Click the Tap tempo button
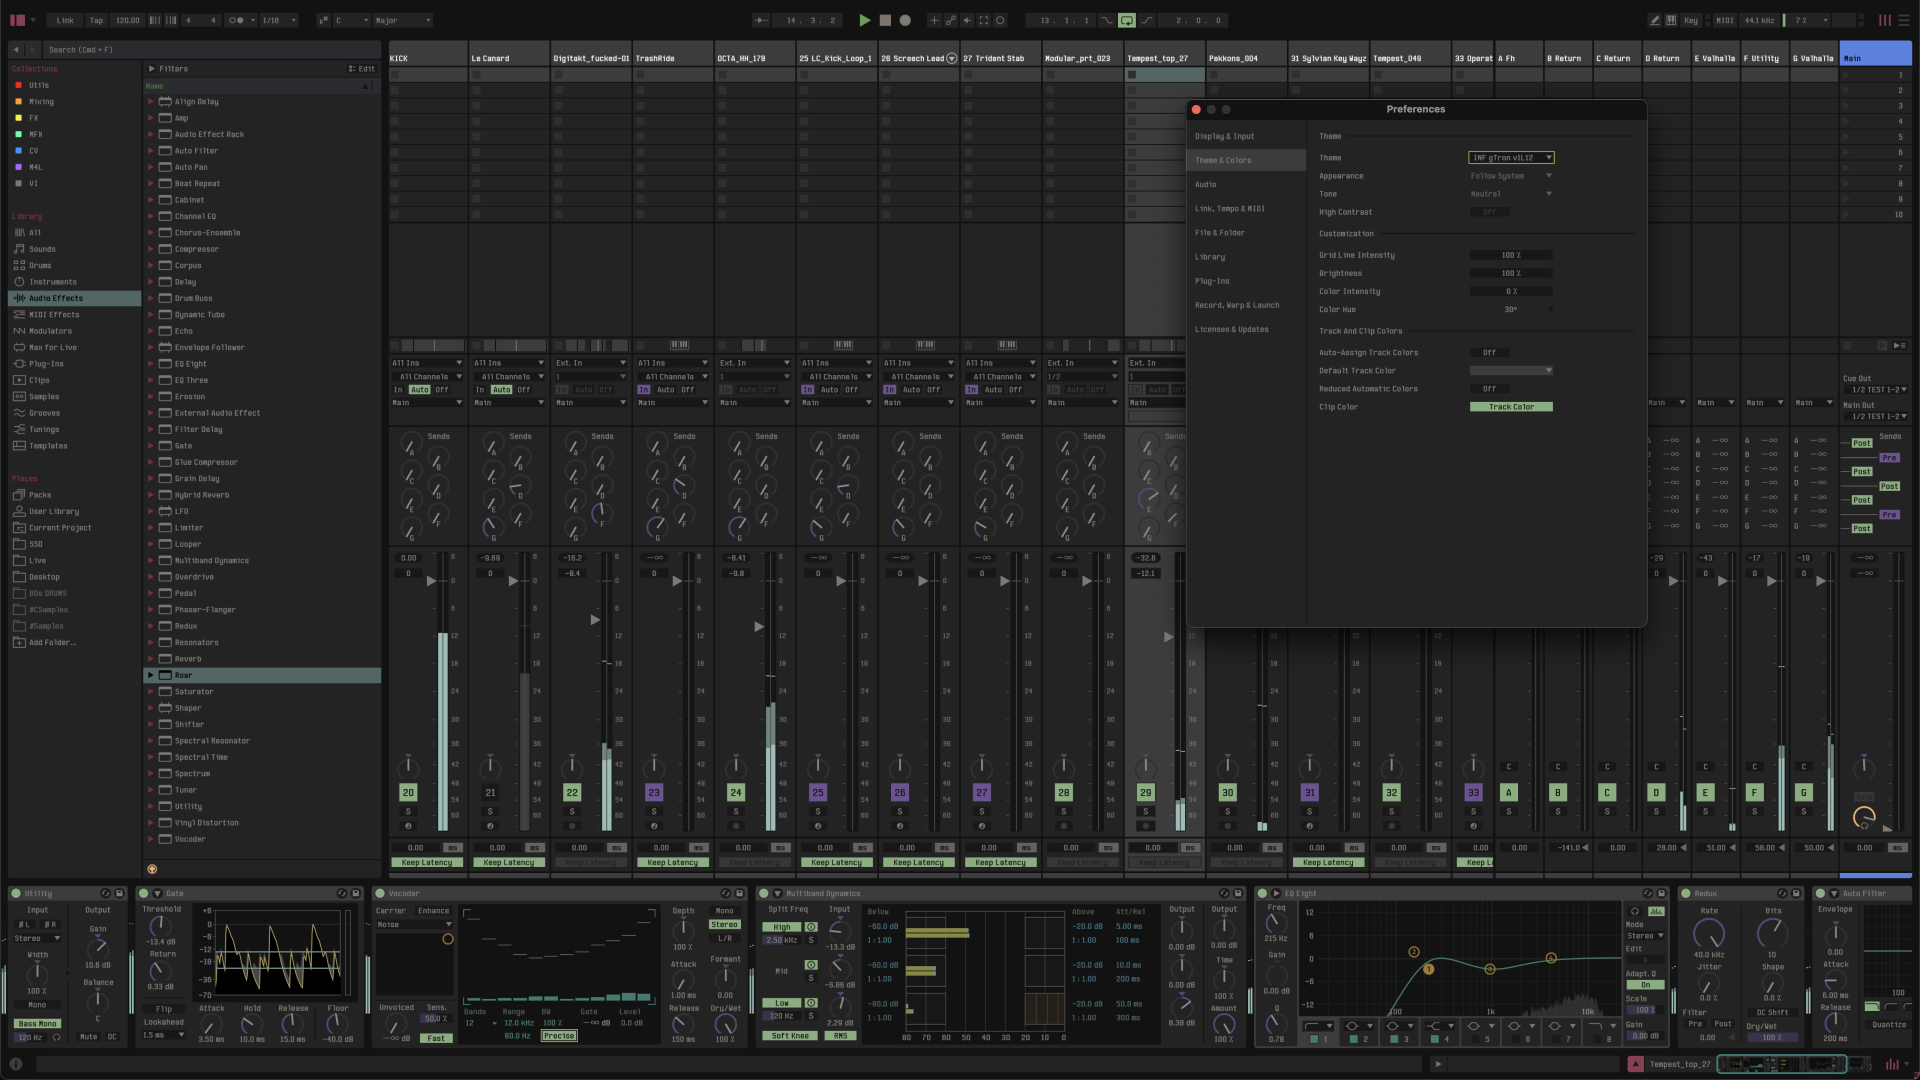This screenshot has width=1920, height=1080. (x=96, y=20)
